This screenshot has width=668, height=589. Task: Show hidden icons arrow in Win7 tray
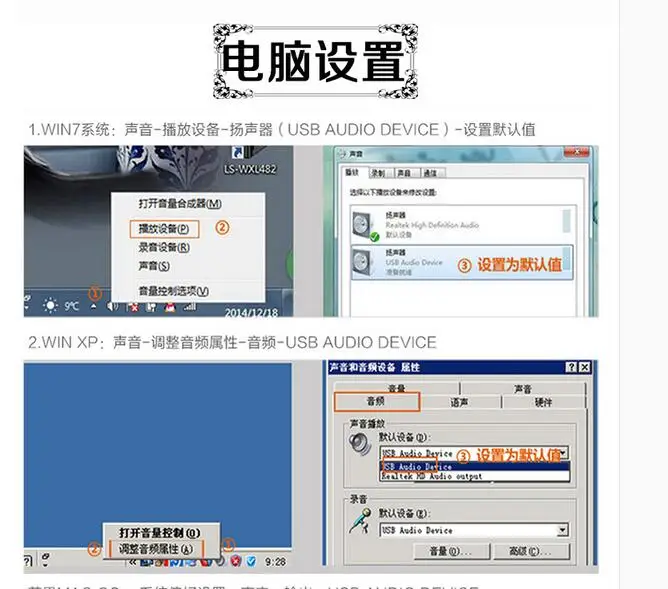click(x=94, y=306)
